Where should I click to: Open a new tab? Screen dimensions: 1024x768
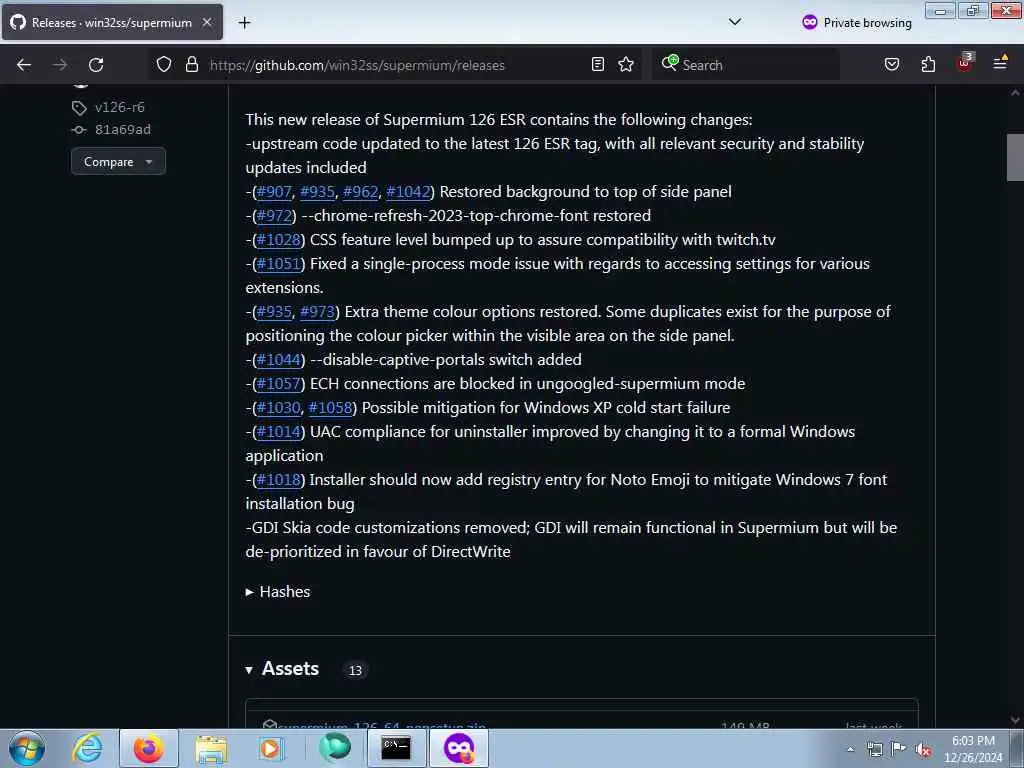(x=244, y=23)
